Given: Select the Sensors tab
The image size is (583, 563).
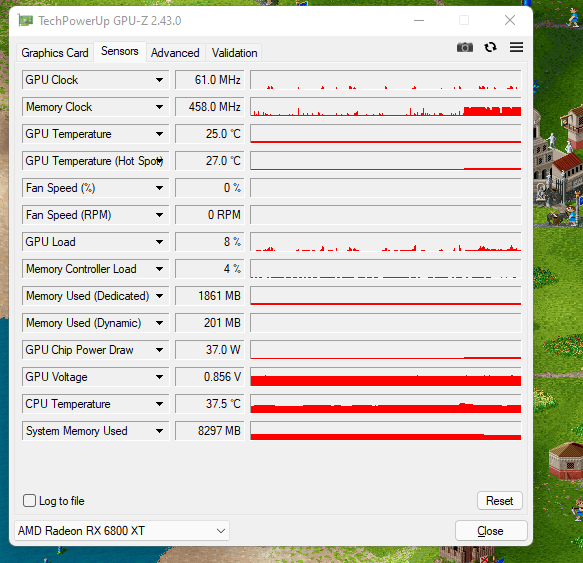Looking at the screenshot, I should pos(120,51).
